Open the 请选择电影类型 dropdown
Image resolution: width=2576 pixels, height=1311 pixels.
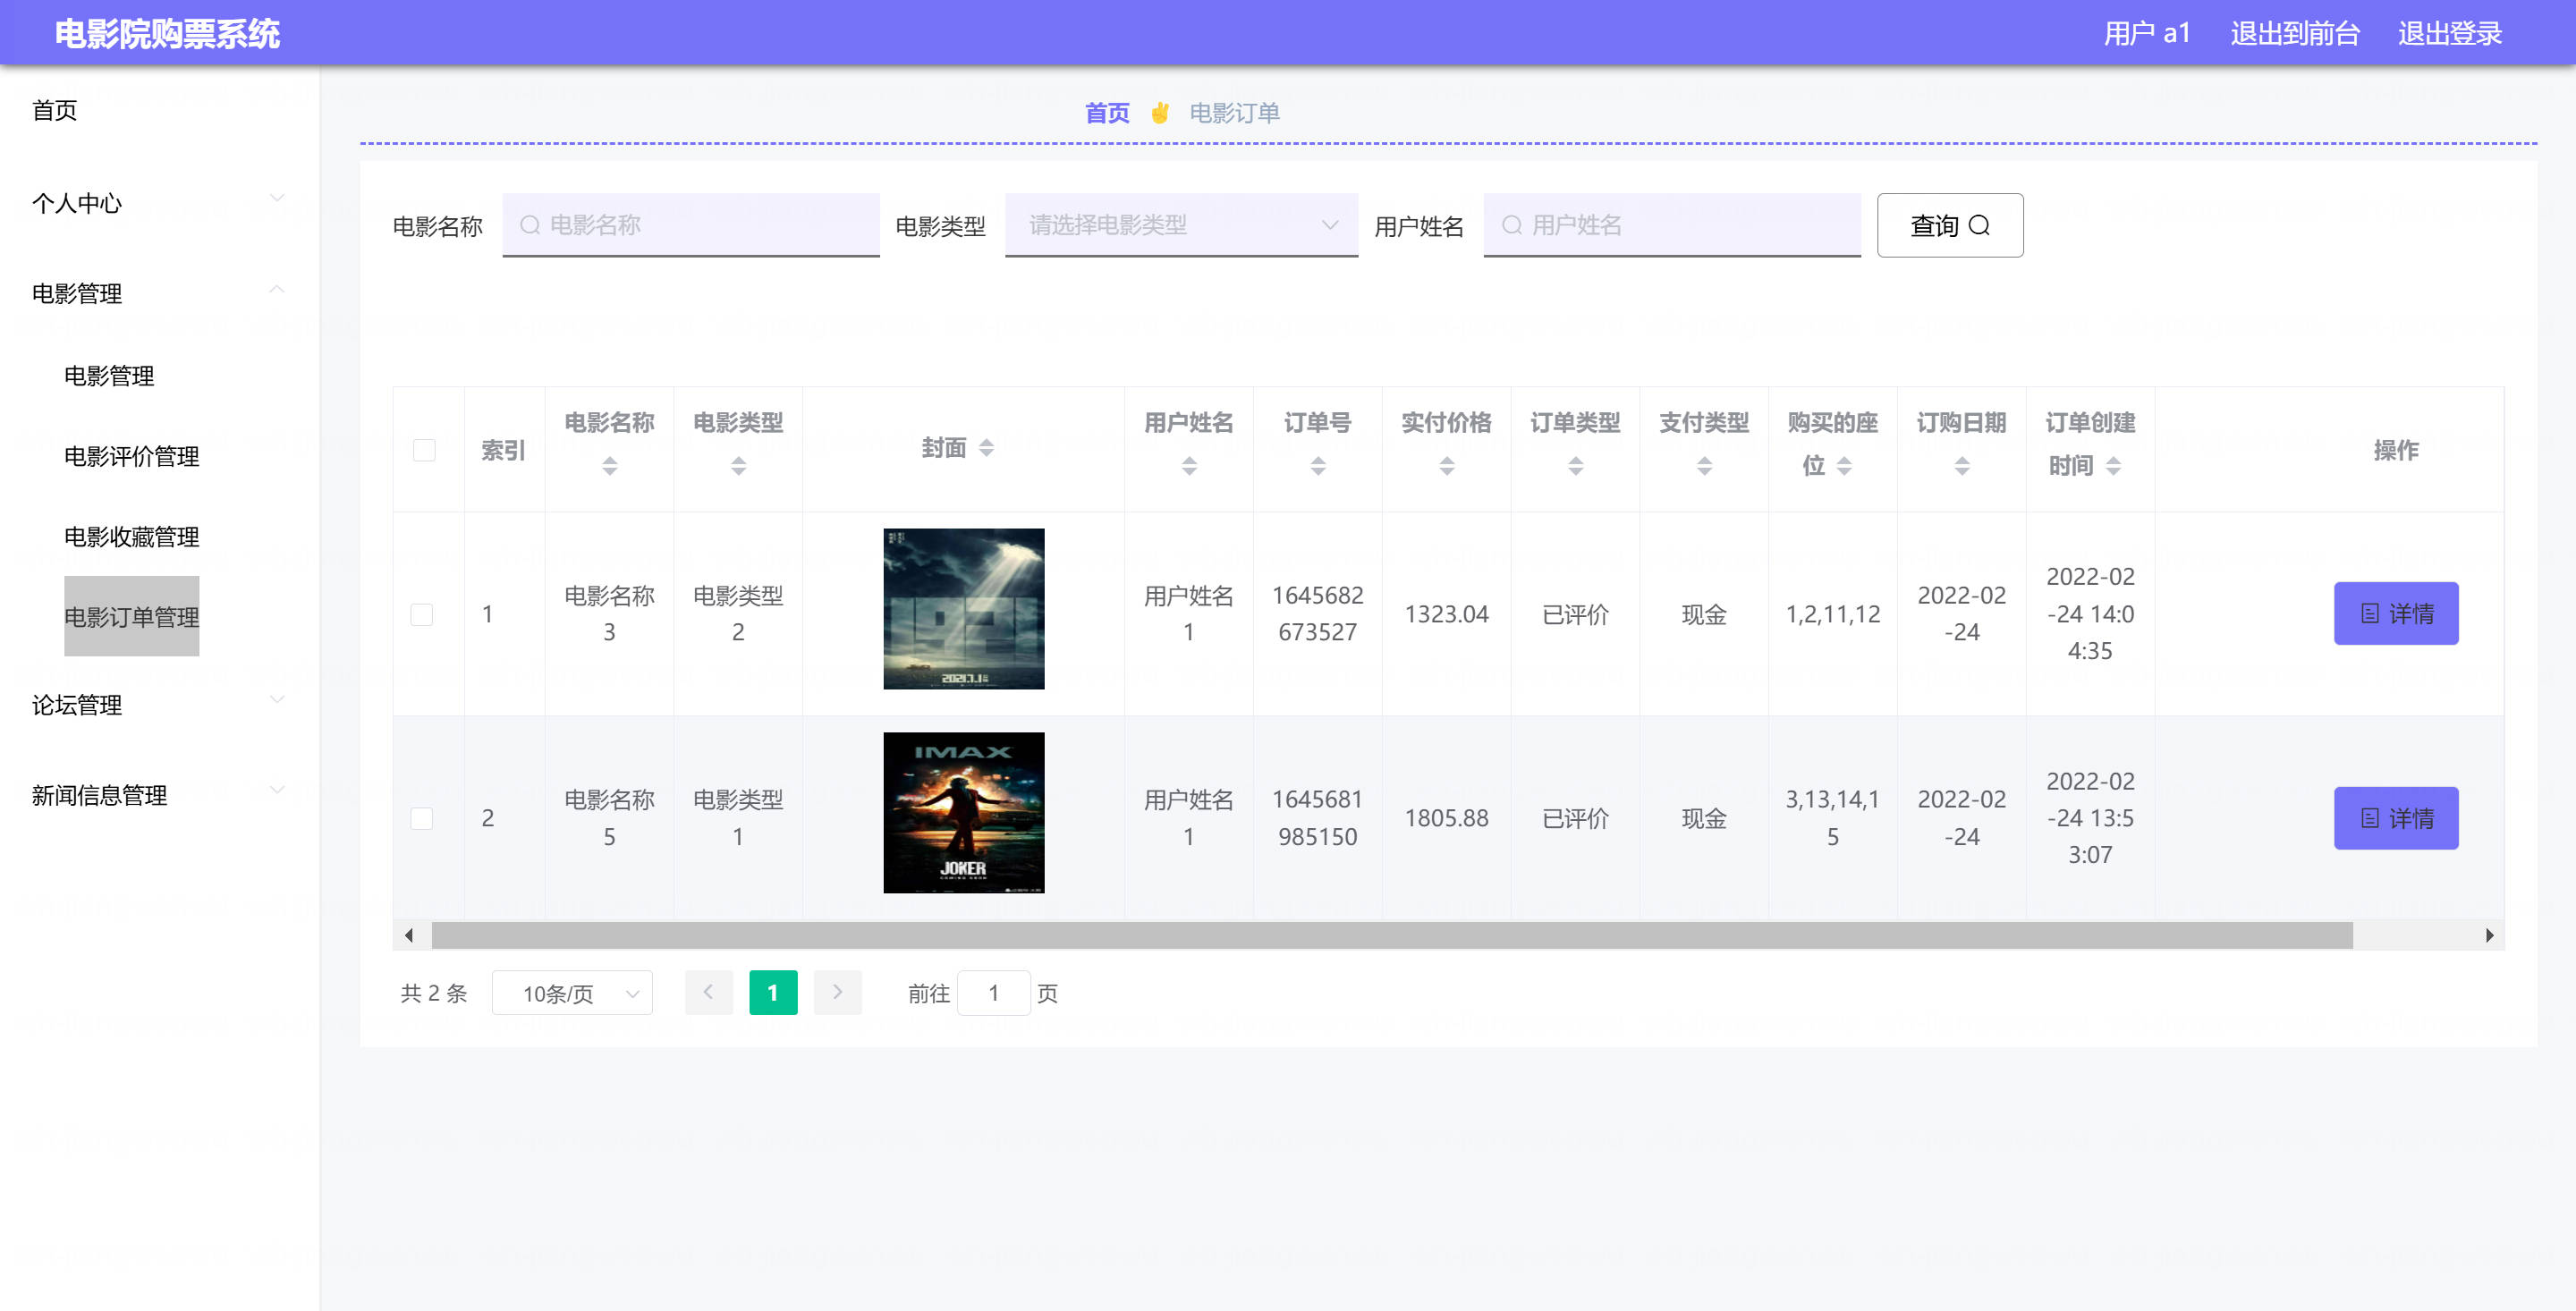coord(1180,225)
